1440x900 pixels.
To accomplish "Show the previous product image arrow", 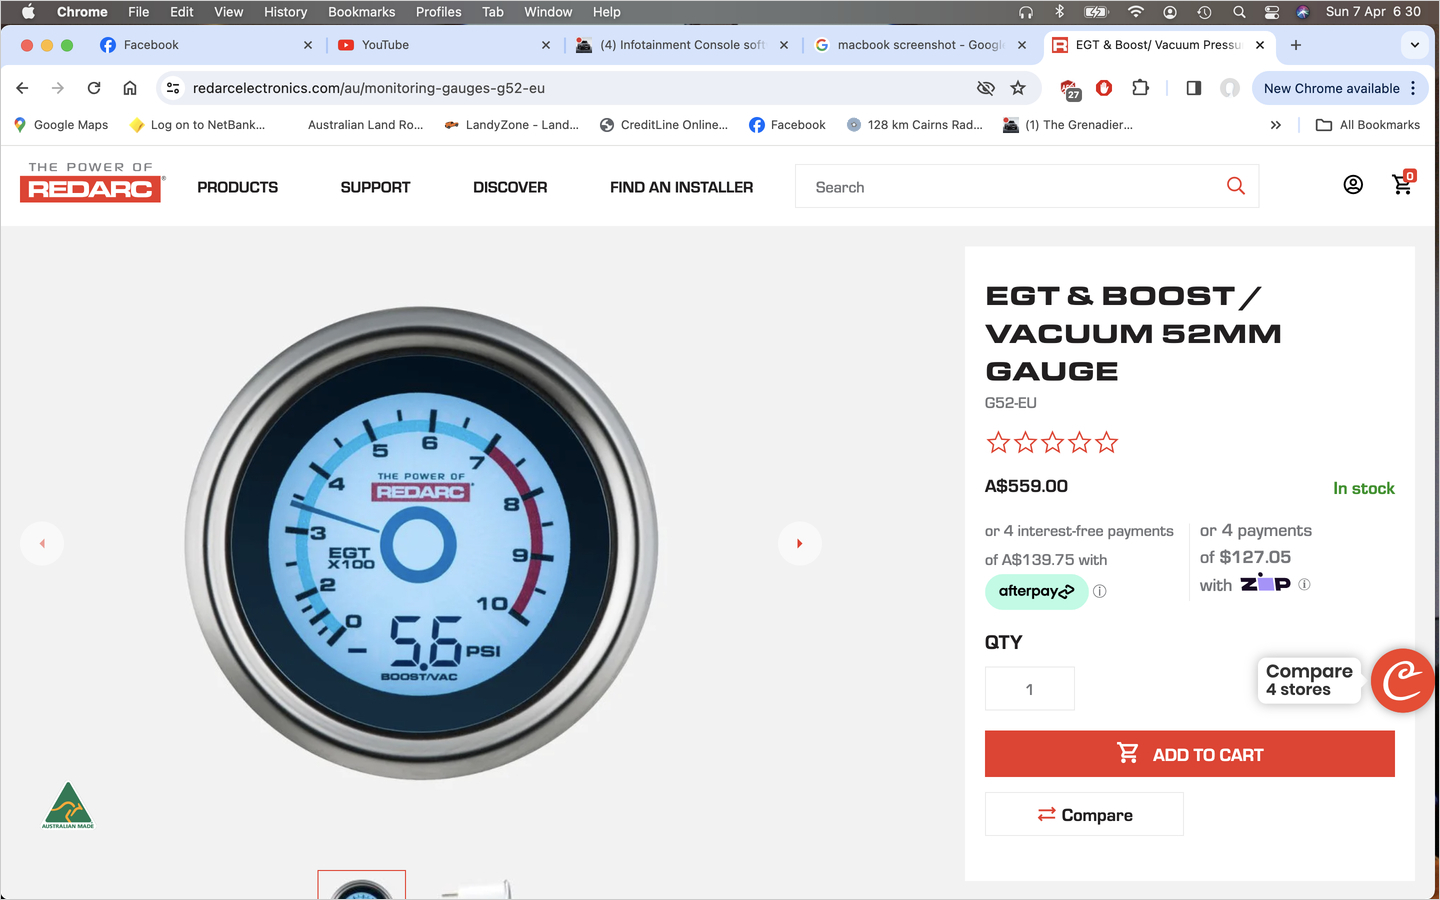I will coord(42,543).
